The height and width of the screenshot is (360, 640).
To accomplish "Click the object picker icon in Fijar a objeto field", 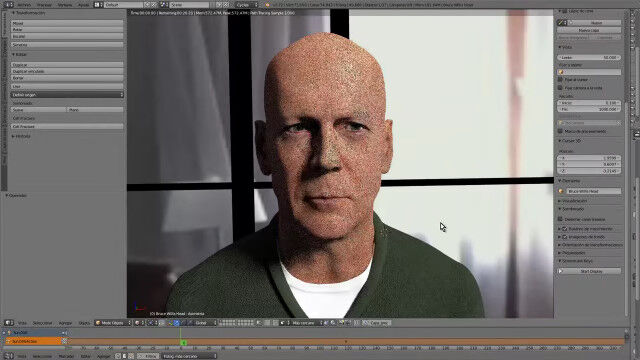I will point(561,72).
